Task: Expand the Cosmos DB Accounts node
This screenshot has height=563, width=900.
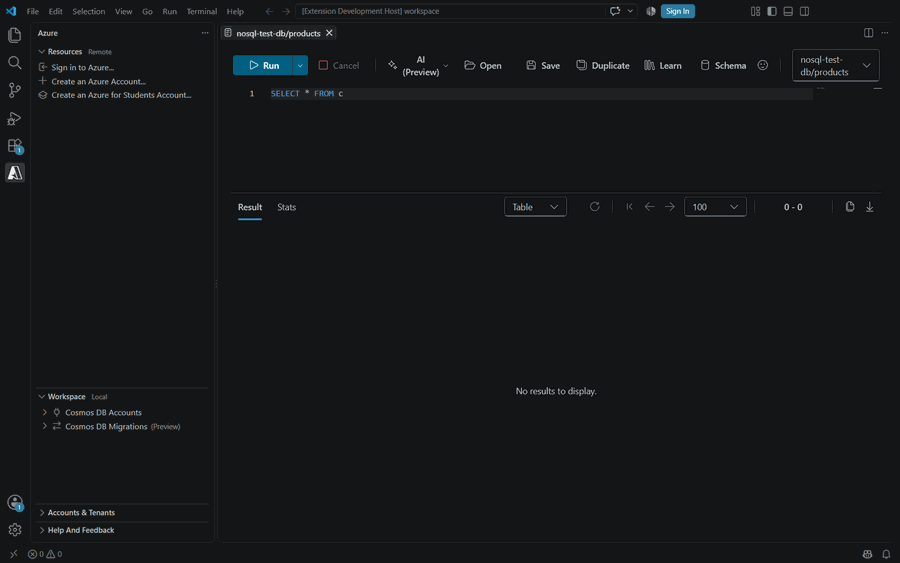Action: 45,412
